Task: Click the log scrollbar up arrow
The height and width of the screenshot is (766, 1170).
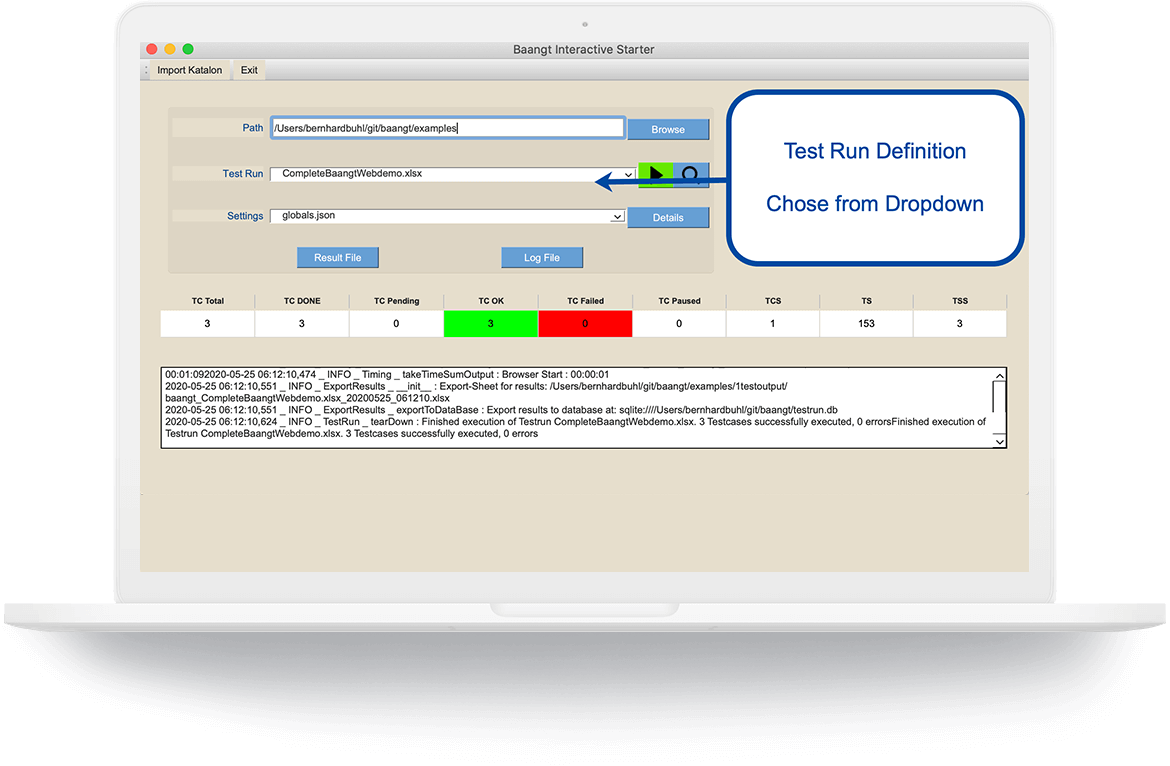Action: pos(999,376)
